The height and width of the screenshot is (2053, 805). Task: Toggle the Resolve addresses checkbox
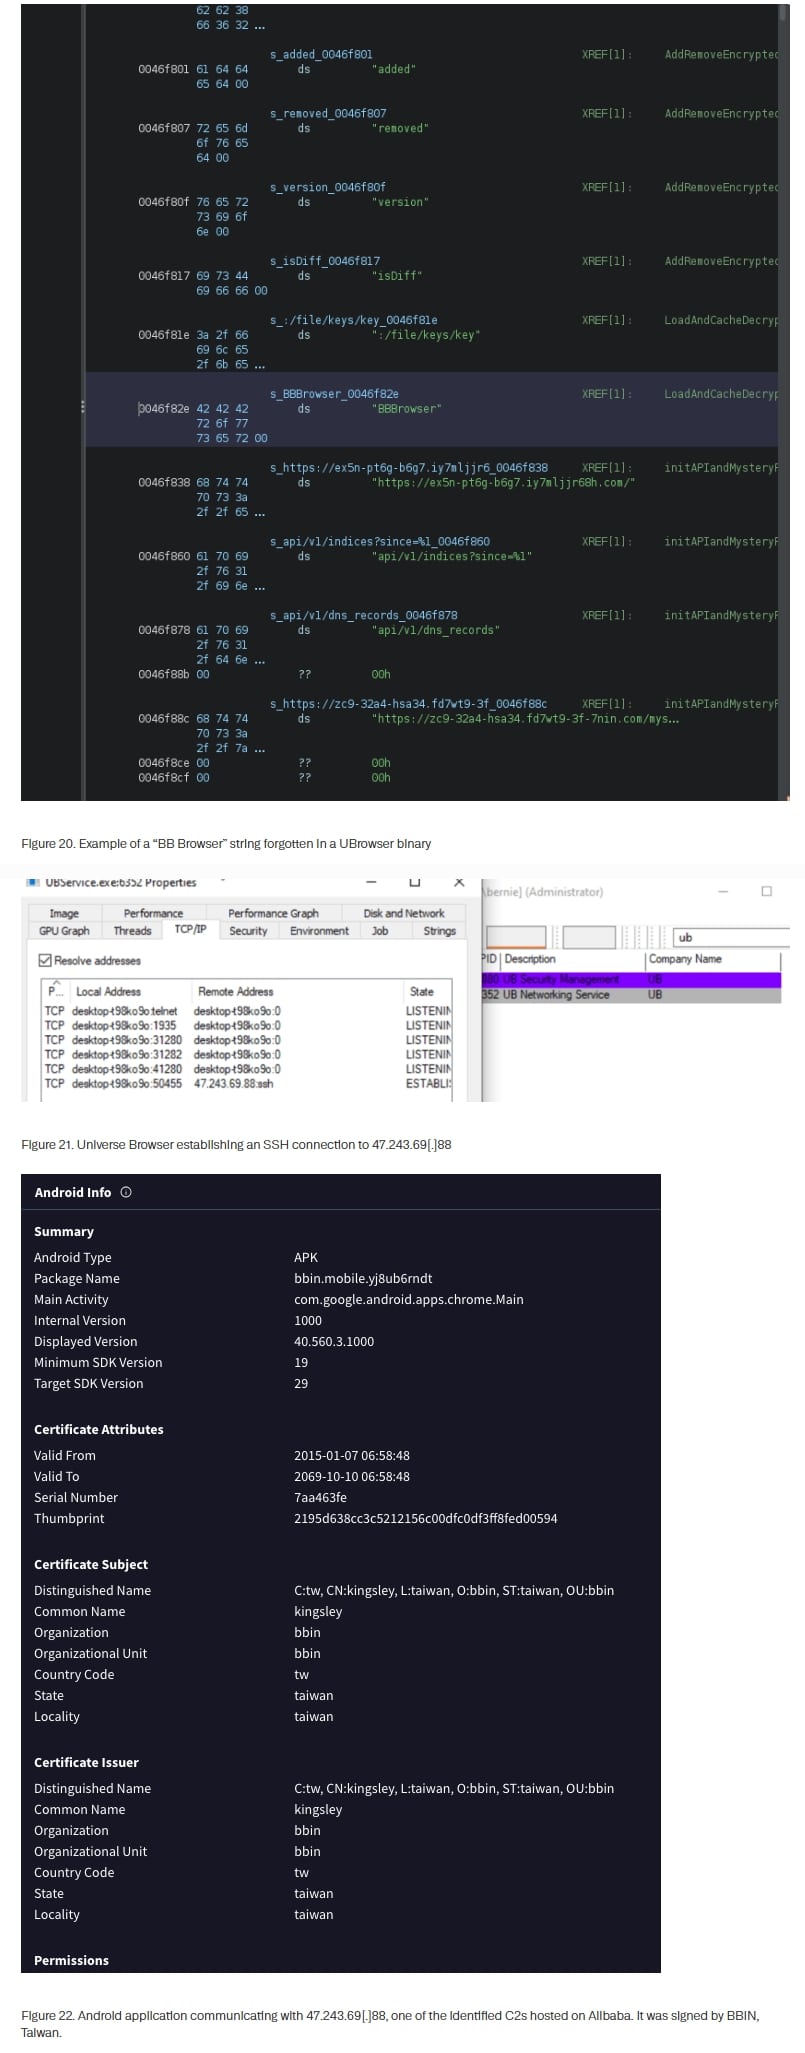point(45,960)
